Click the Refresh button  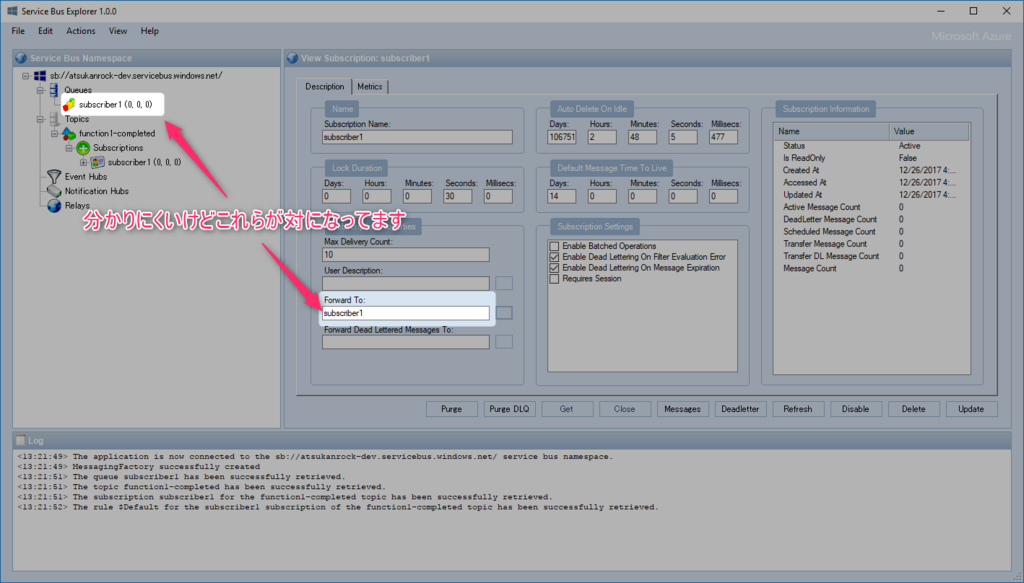(x=798, y=409)
